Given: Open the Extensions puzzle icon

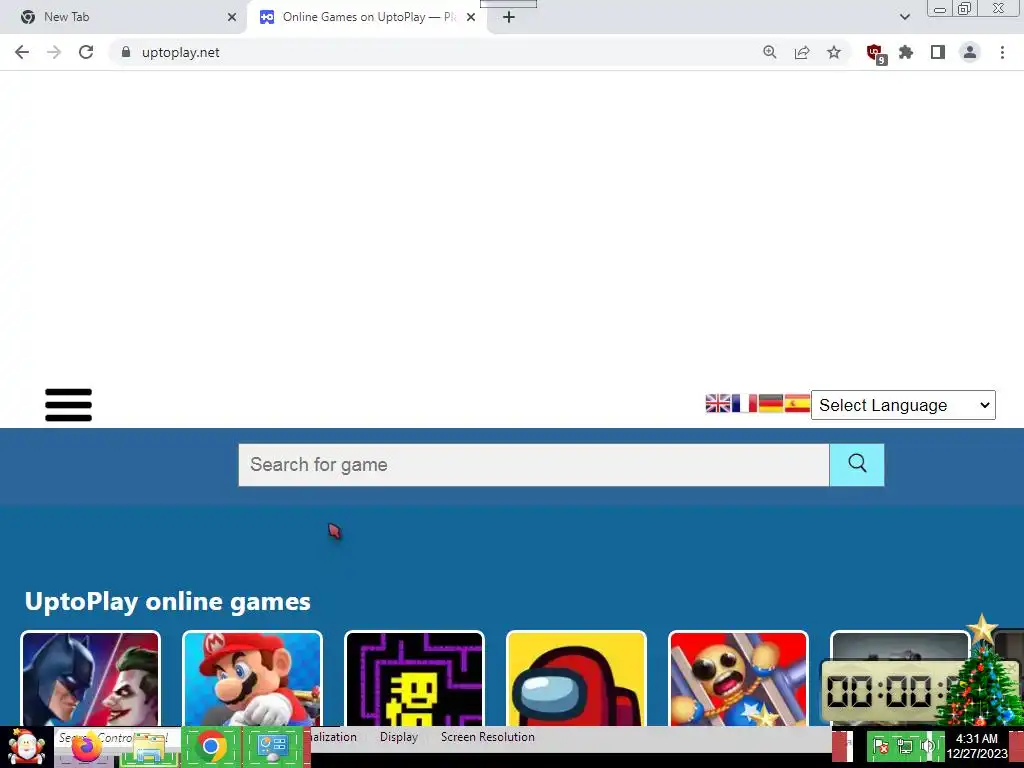Looking at the screenshot, I should point(906,52).
